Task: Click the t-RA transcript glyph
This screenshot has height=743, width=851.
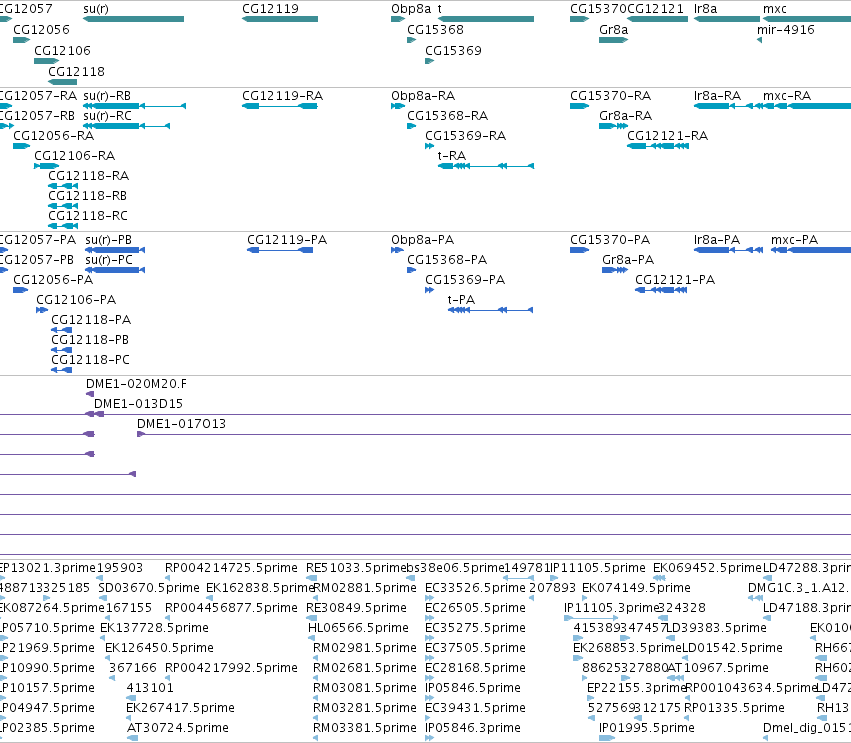Action: pyautogui.click(x=486, y=166)
